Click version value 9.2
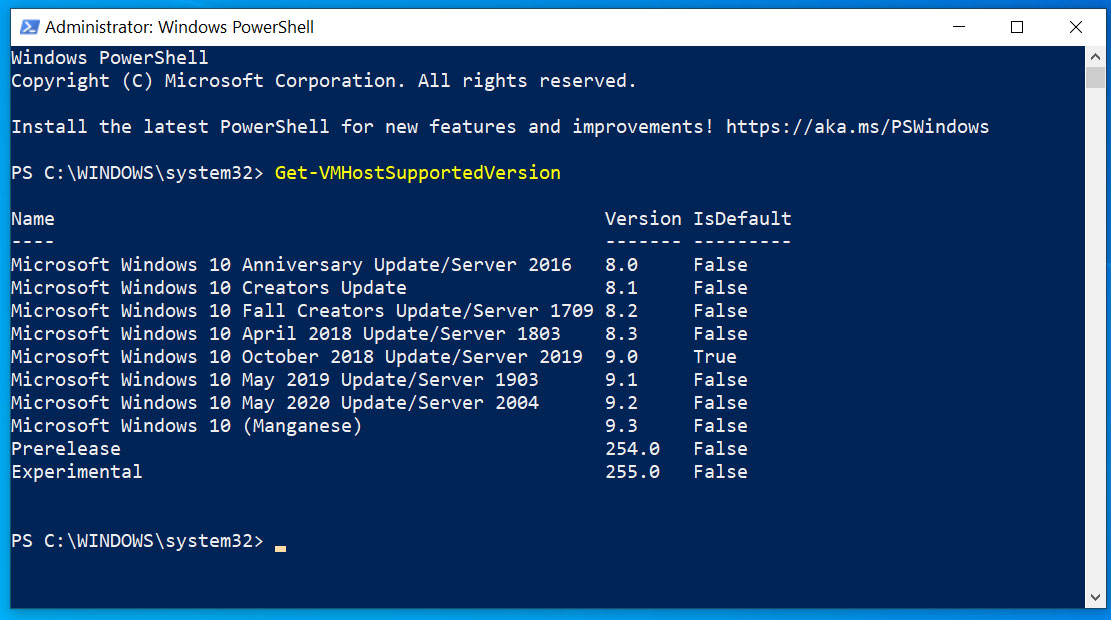The height and width of the screenshot is (620, 1111). (621, 402)
